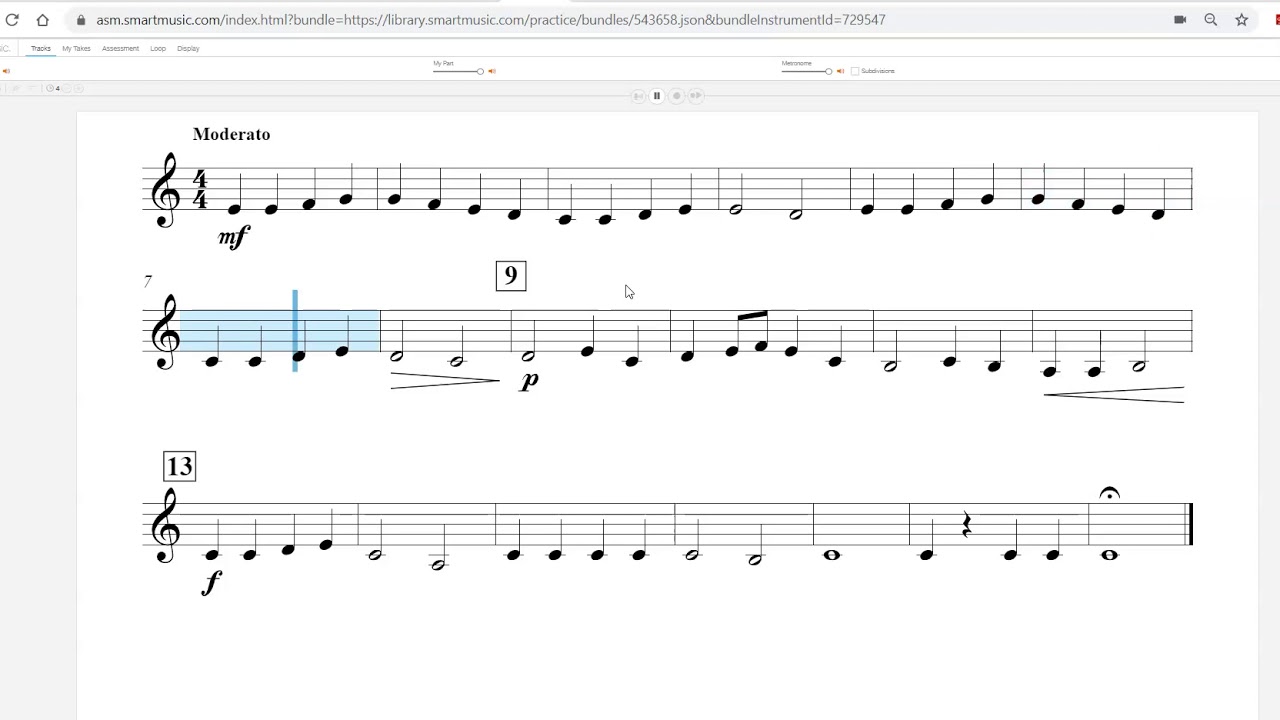Click the diminuendo hairpin in measure 8
This screenshot has width=1280, height=720.
click(444, 380)
